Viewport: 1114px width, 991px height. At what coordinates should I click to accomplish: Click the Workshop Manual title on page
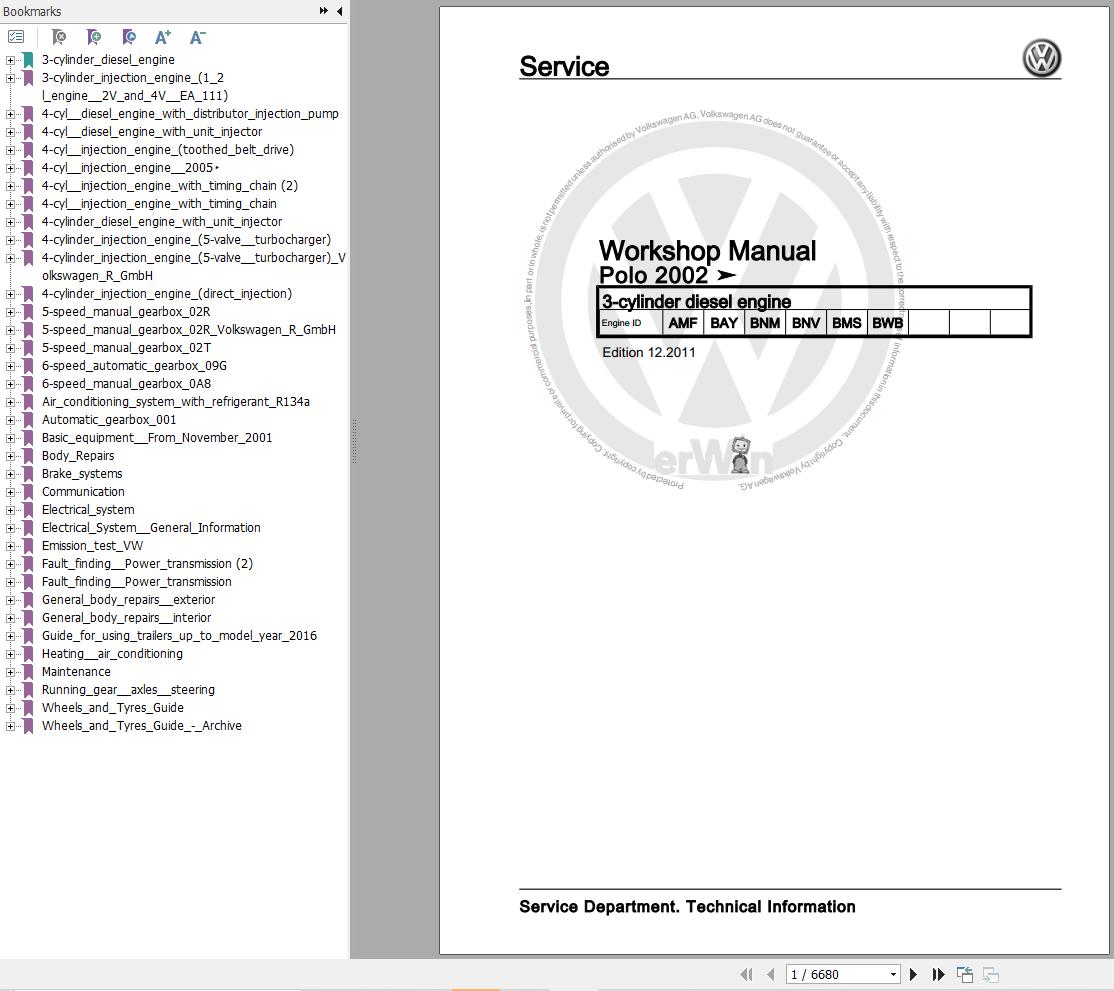(x=708, y=251)
